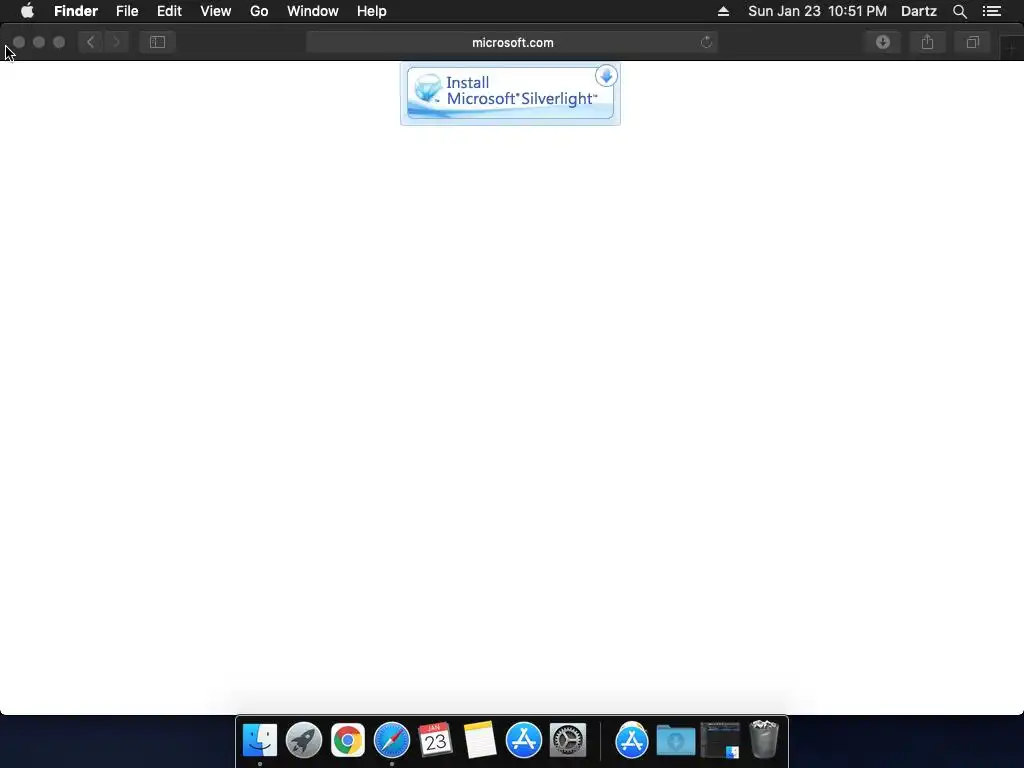This screenshot has height=768, width=1024.
Task: Click the date and time in the menu bar
Action: 818,11
